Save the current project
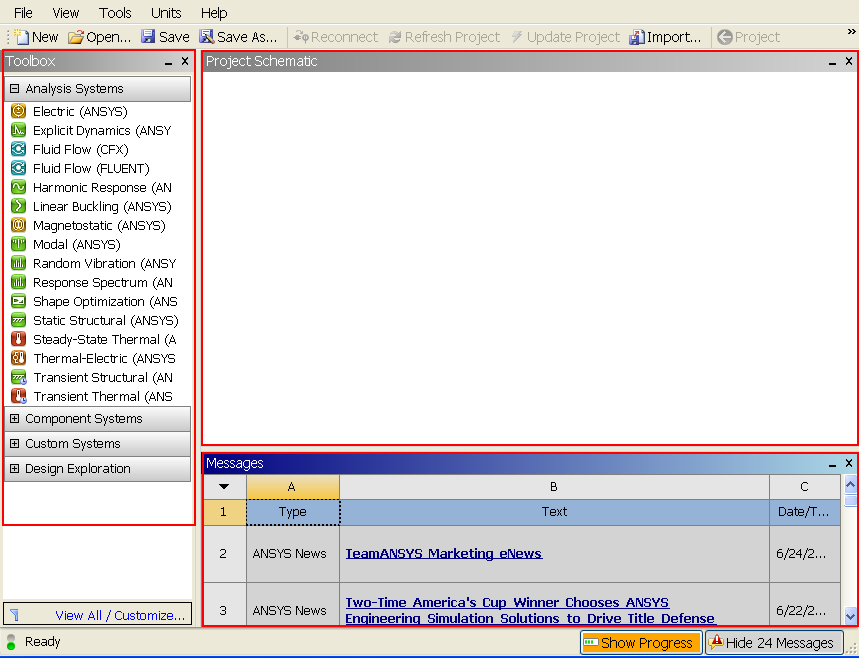 point(165,37)
